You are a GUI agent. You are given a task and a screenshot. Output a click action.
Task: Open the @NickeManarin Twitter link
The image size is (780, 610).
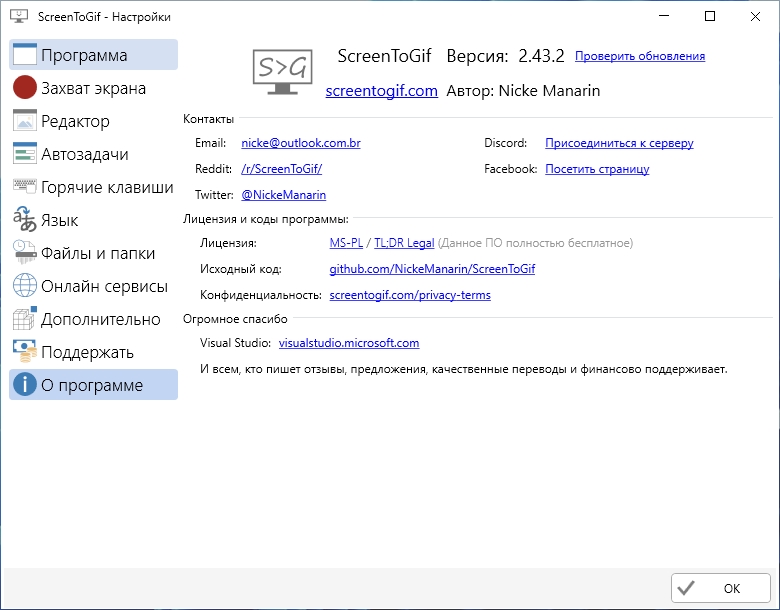(x=284, y=195)
